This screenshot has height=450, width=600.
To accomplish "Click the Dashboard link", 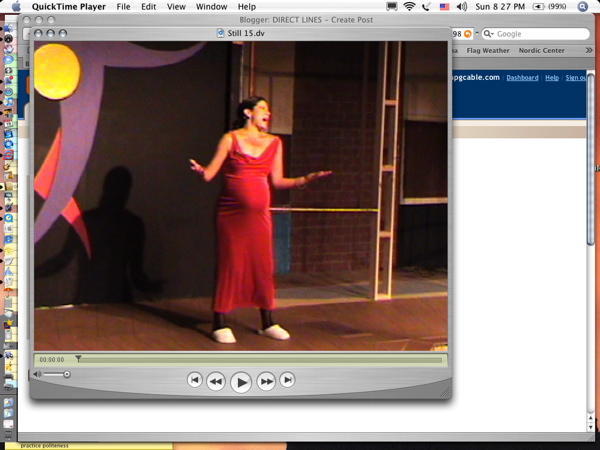I will pyautogui.click(x=521, y=78).
